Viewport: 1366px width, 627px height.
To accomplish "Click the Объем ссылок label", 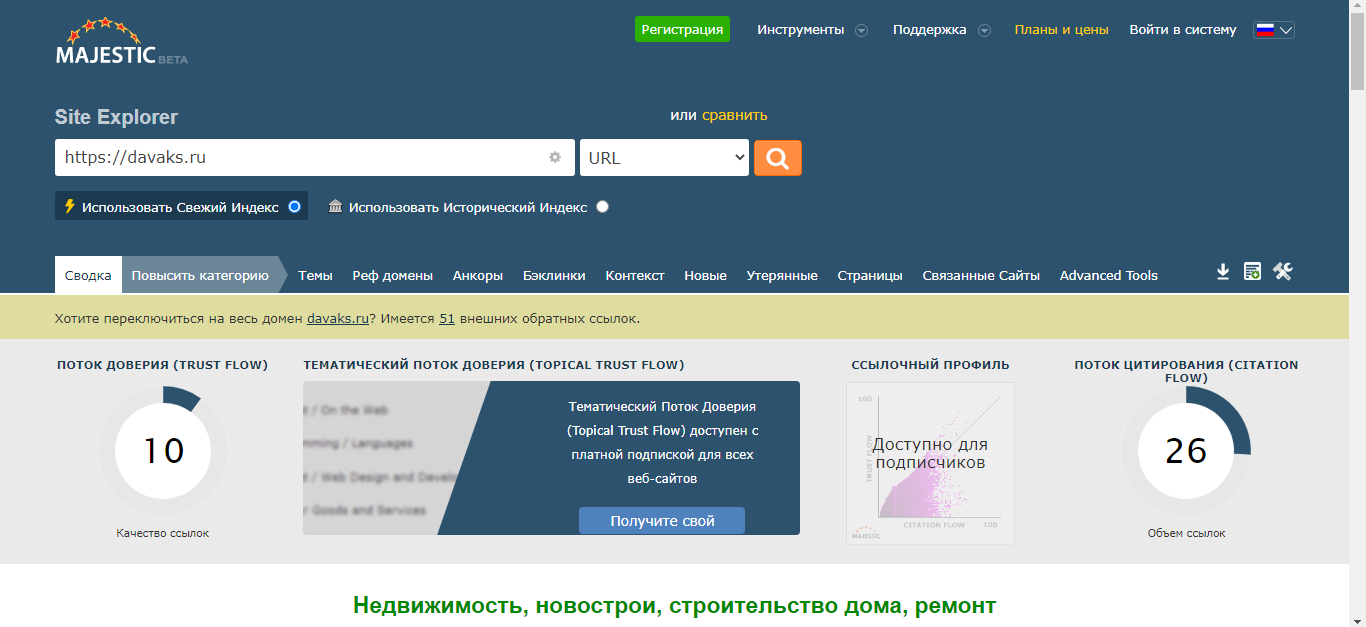I will tap(1186, 533).
